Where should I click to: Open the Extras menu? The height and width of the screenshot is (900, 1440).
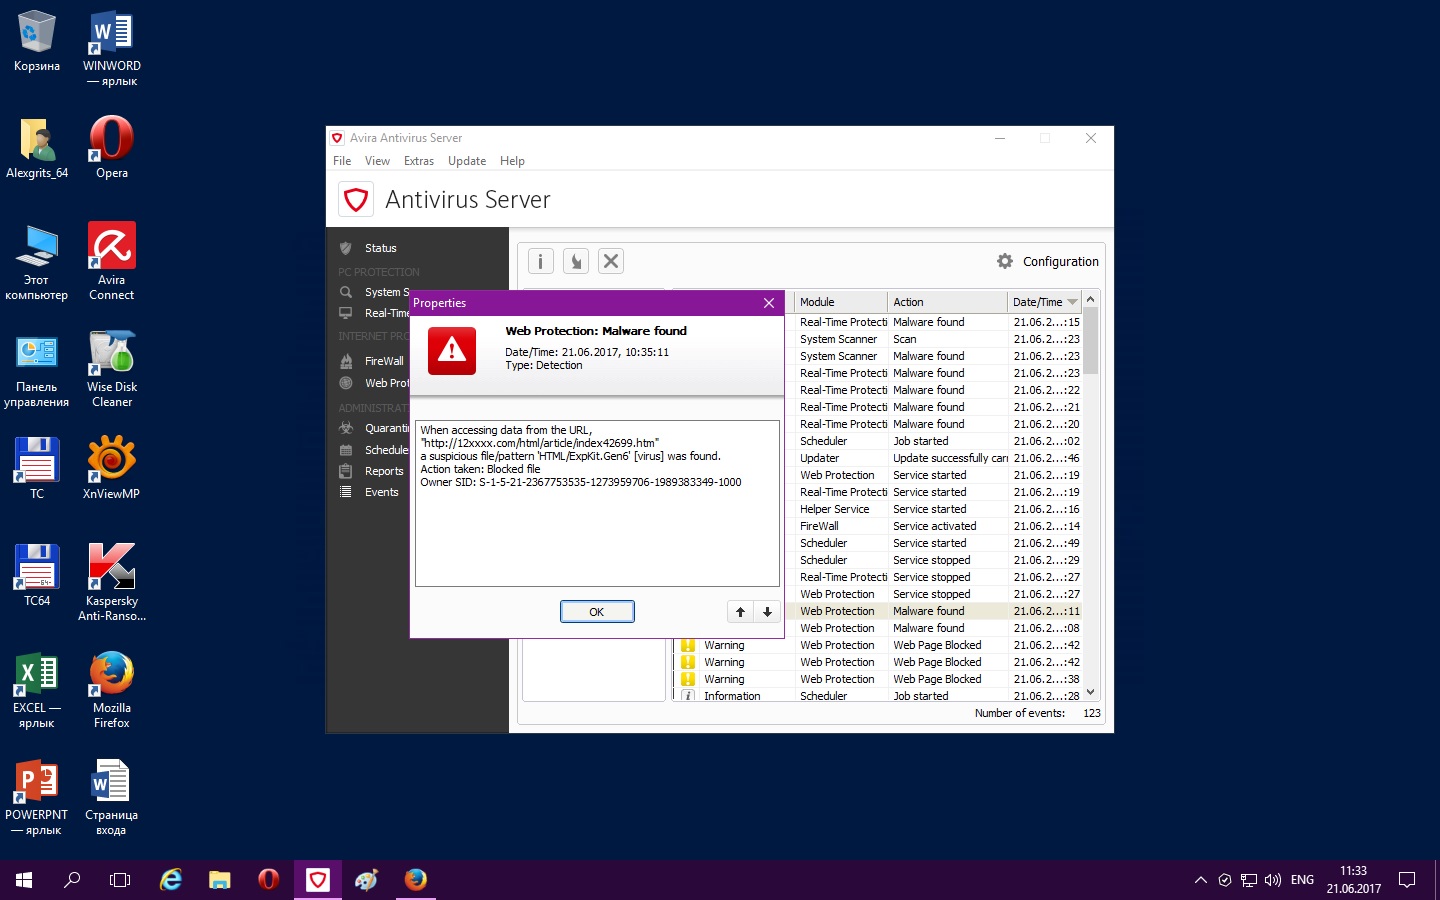(418, 161)
